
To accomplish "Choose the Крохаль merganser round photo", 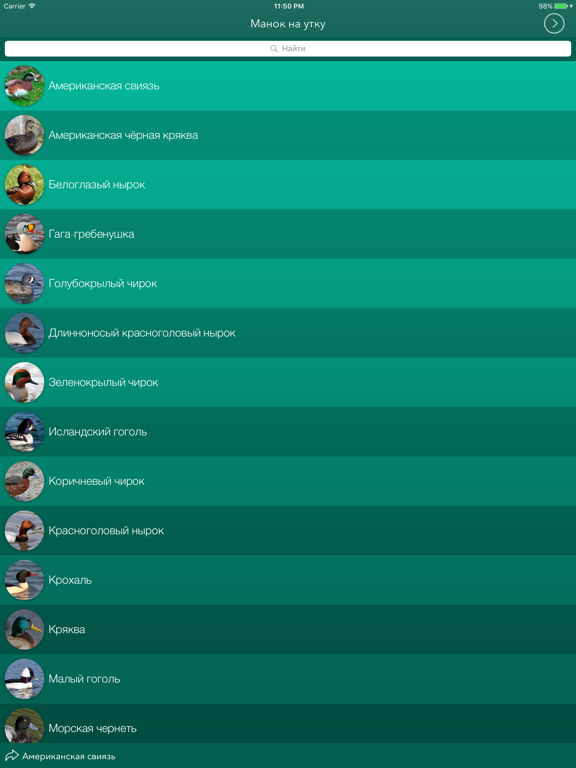I will [24, 580].
